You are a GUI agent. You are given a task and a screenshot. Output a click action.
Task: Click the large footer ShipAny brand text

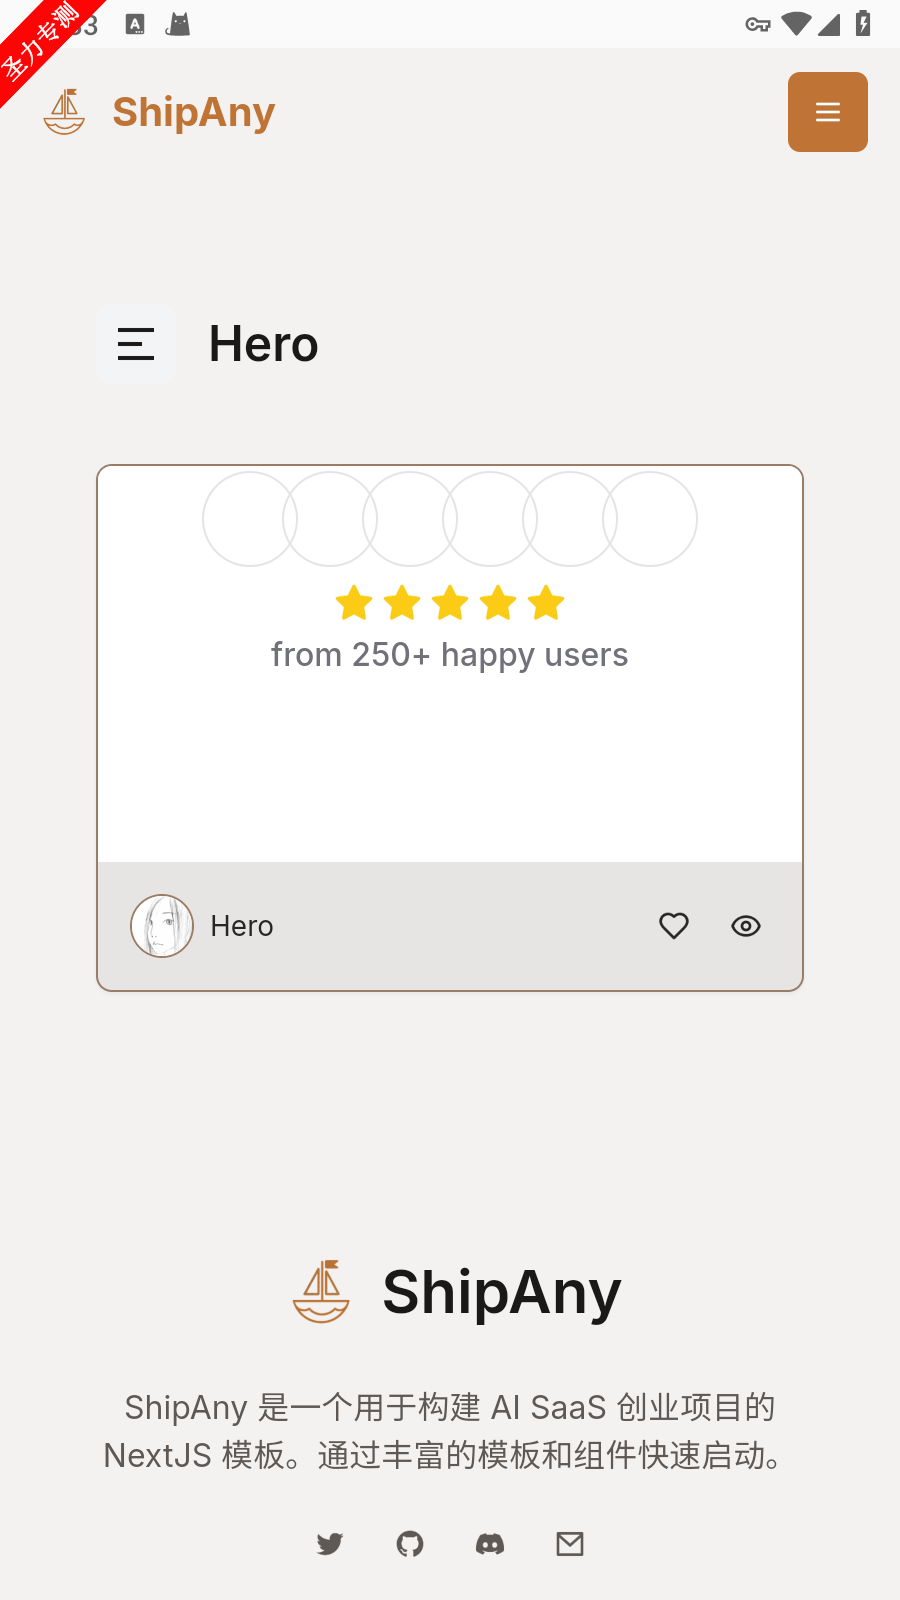502,1292
